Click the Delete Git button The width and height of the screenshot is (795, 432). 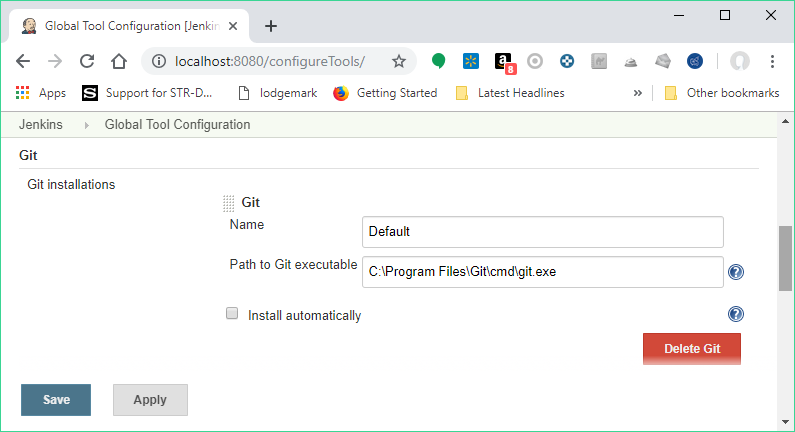692,349
